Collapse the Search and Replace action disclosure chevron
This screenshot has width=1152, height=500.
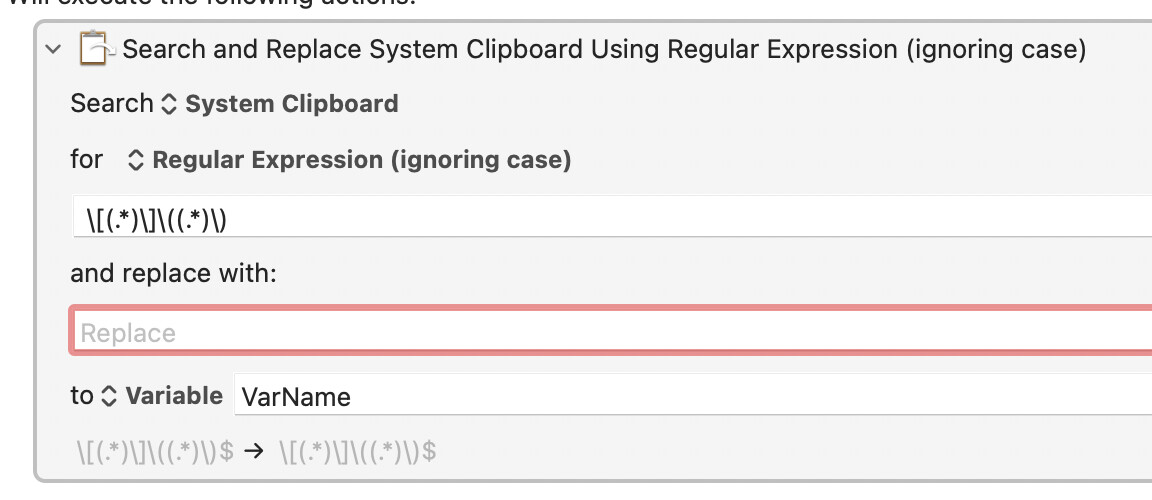coord(53,50)
